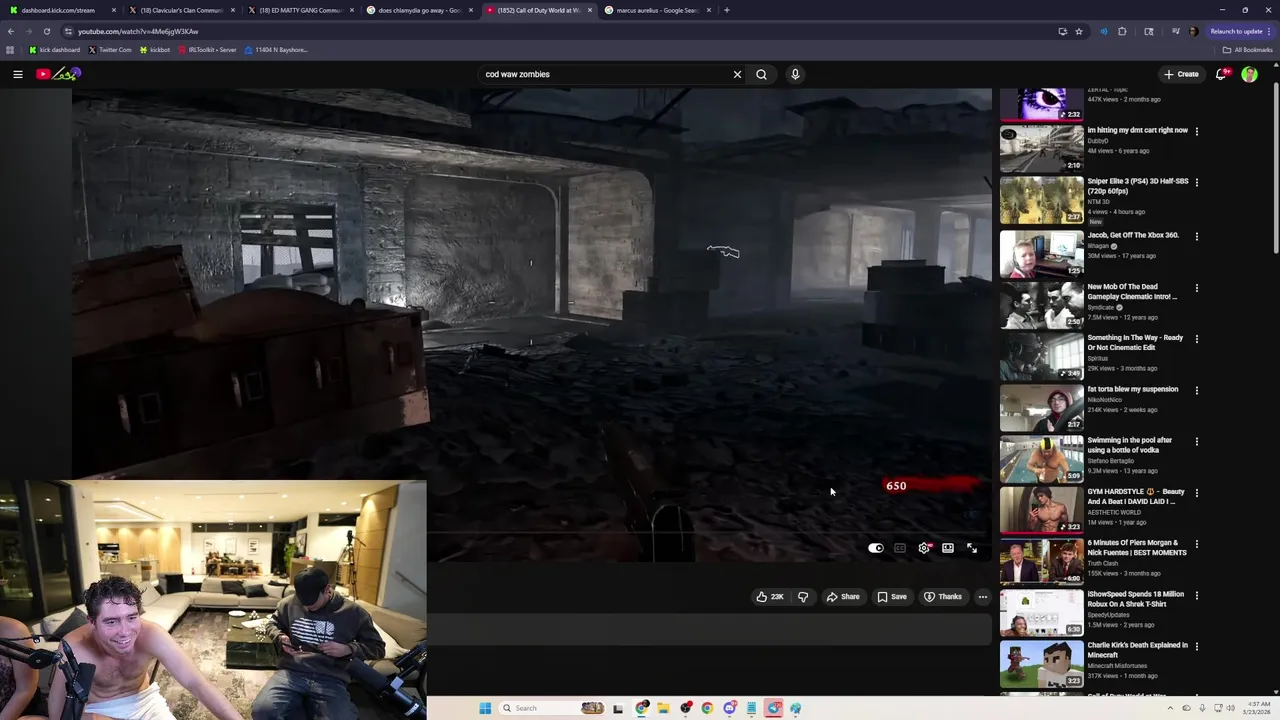This screenshot has height=720, width=1280.
Task: Switch to ED MATTY GANG Community tab
Action: click(300, 10)
